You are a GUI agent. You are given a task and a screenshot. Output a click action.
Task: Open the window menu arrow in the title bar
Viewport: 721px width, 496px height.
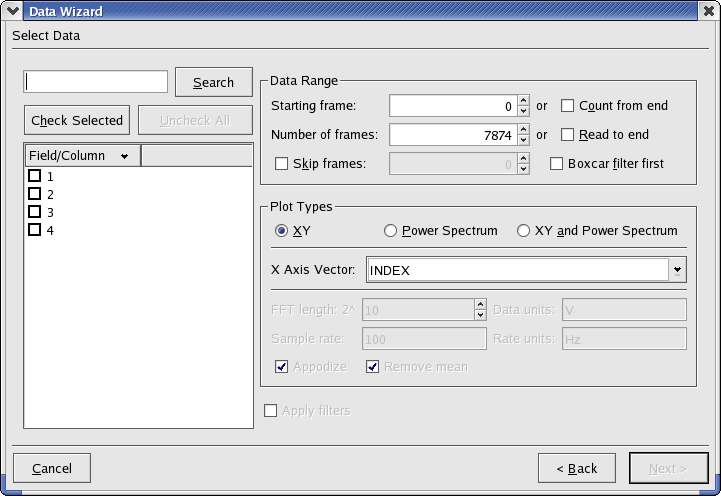click(12, 10)
